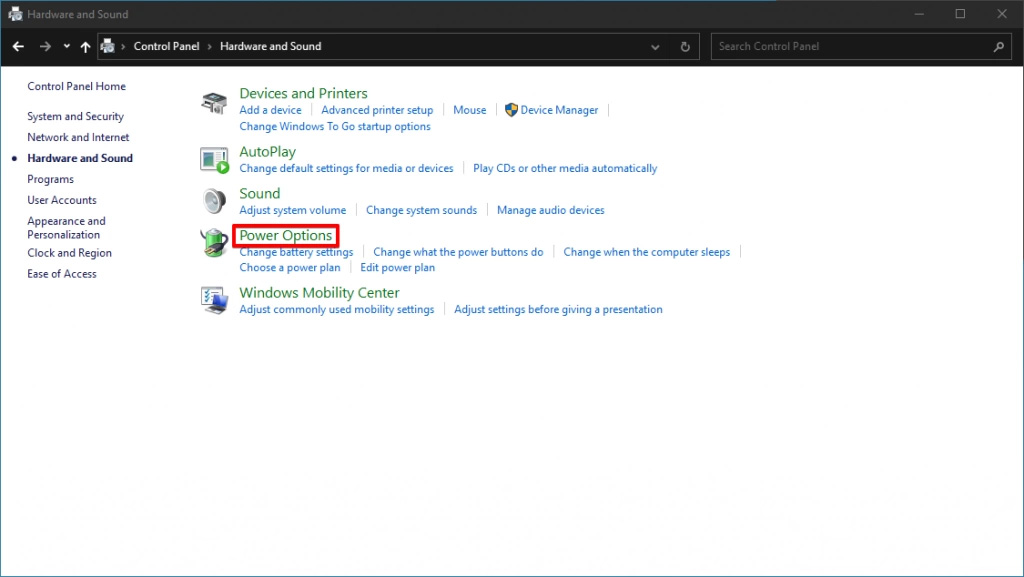This screenshot has width=1024, height=577.
Task: Click Change what the power buttons do
Action: [458, 252]
